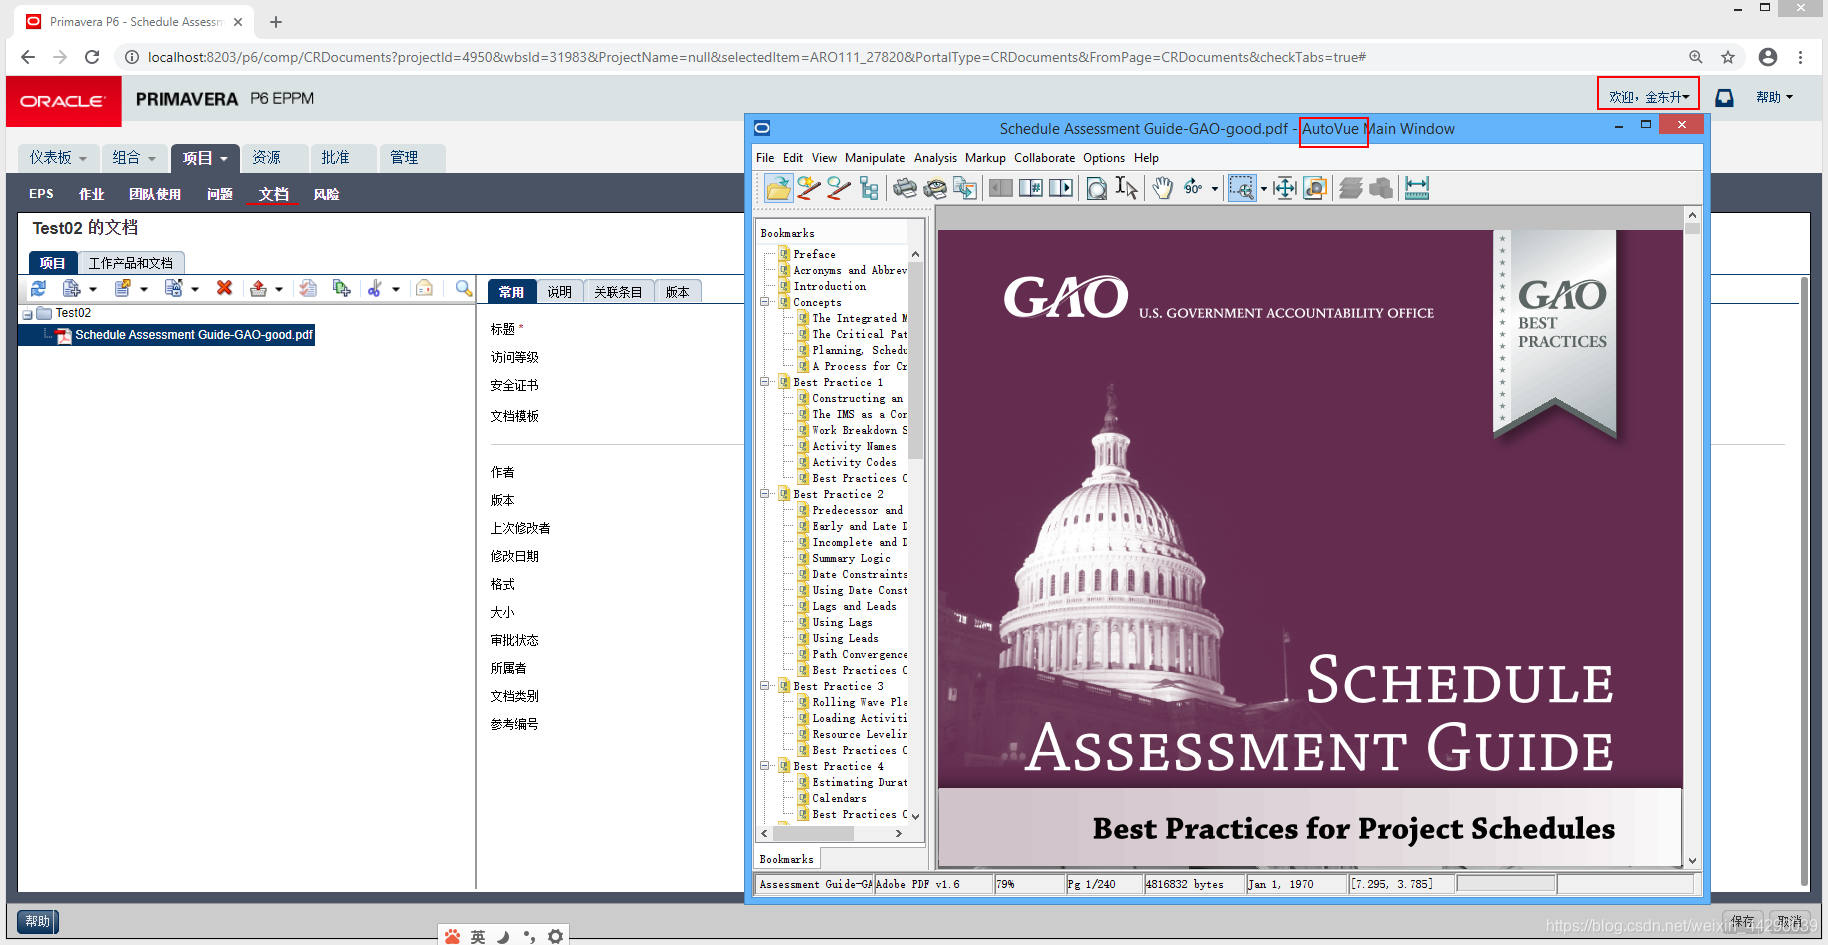Click the bookmarks horizontal scroll-right arrow
Image resolution: width=1828 pixels, height=945 pixels.
click(898, 833)
